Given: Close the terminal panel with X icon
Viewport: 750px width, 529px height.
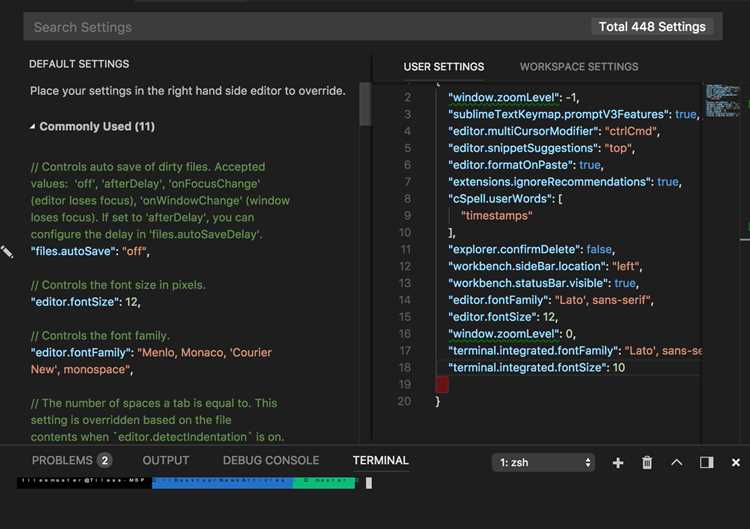Looking at the screenshot, I should (x=736, y=463).
